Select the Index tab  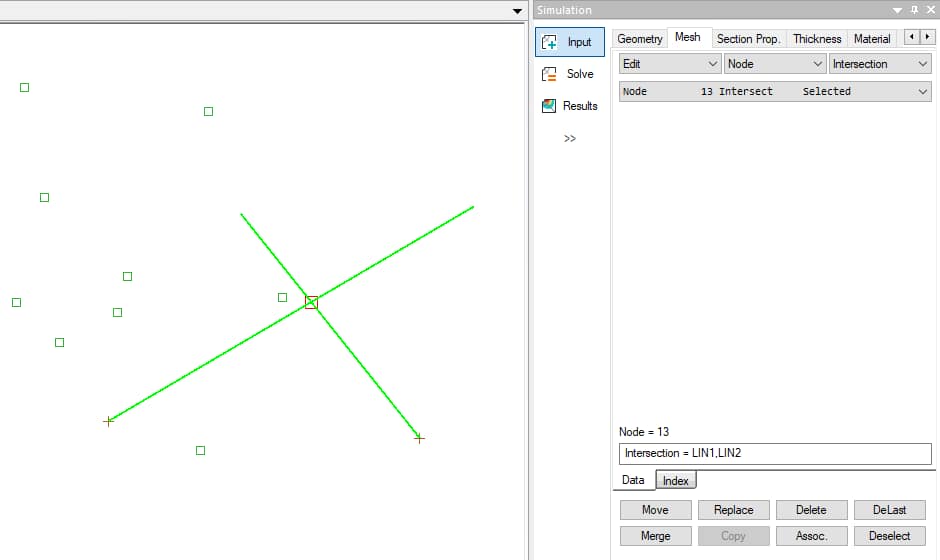[676, 481]
